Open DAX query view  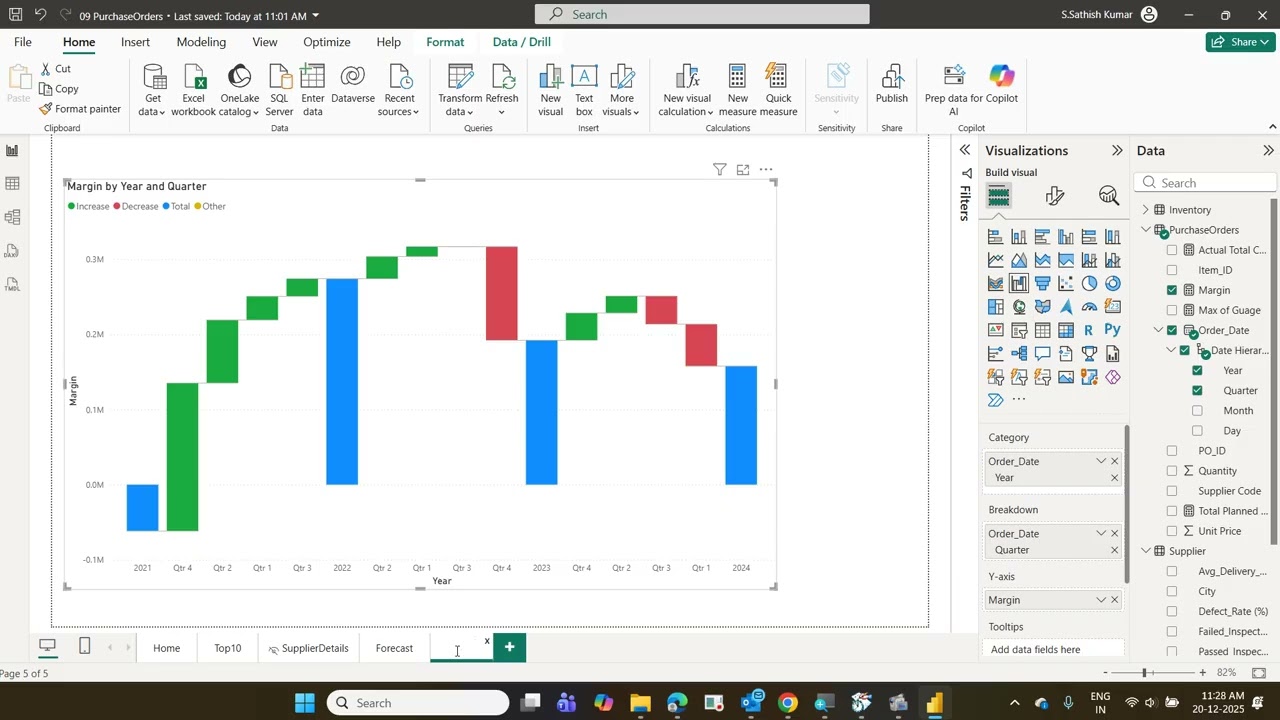12,251
